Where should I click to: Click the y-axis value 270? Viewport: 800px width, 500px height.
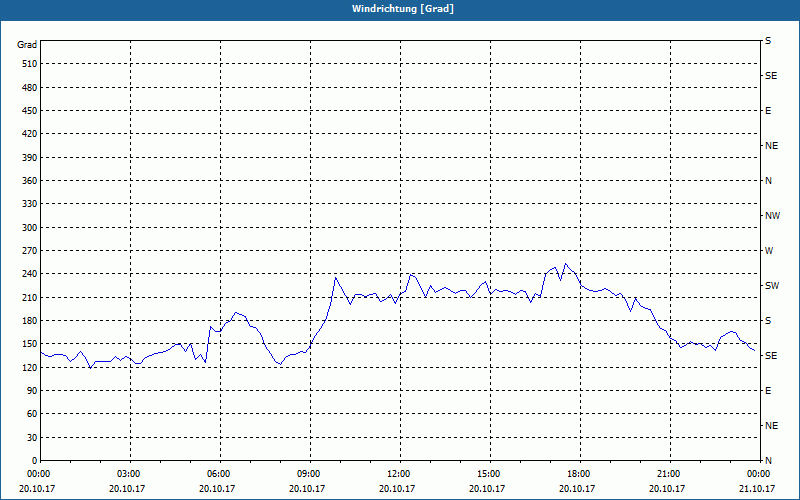pos(30,251)
